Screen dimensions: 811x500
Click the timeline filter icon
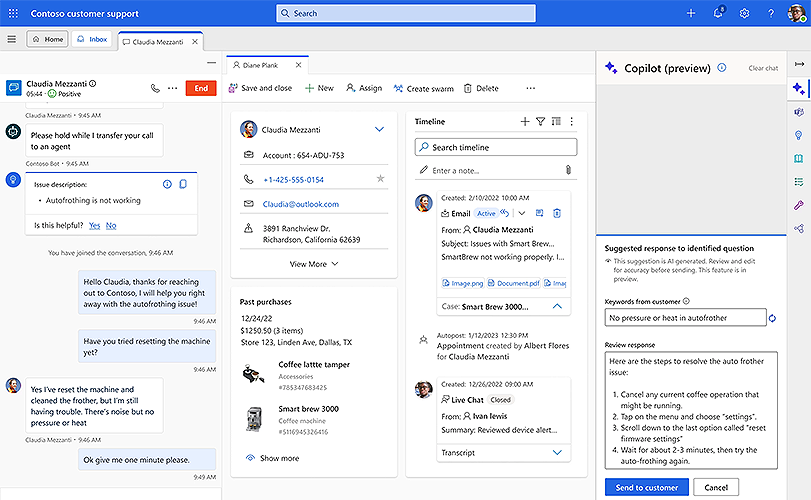click(x=540, y=121)
